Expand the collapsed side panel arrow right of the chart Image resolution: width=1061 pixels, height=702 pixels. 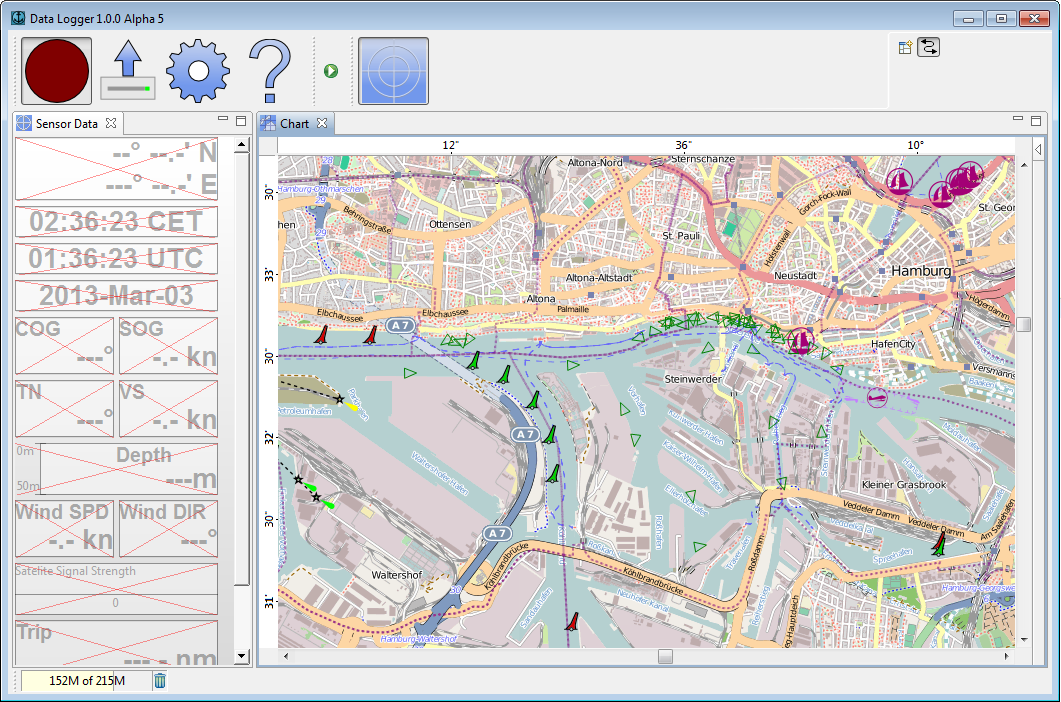(x=1037, y=150)
